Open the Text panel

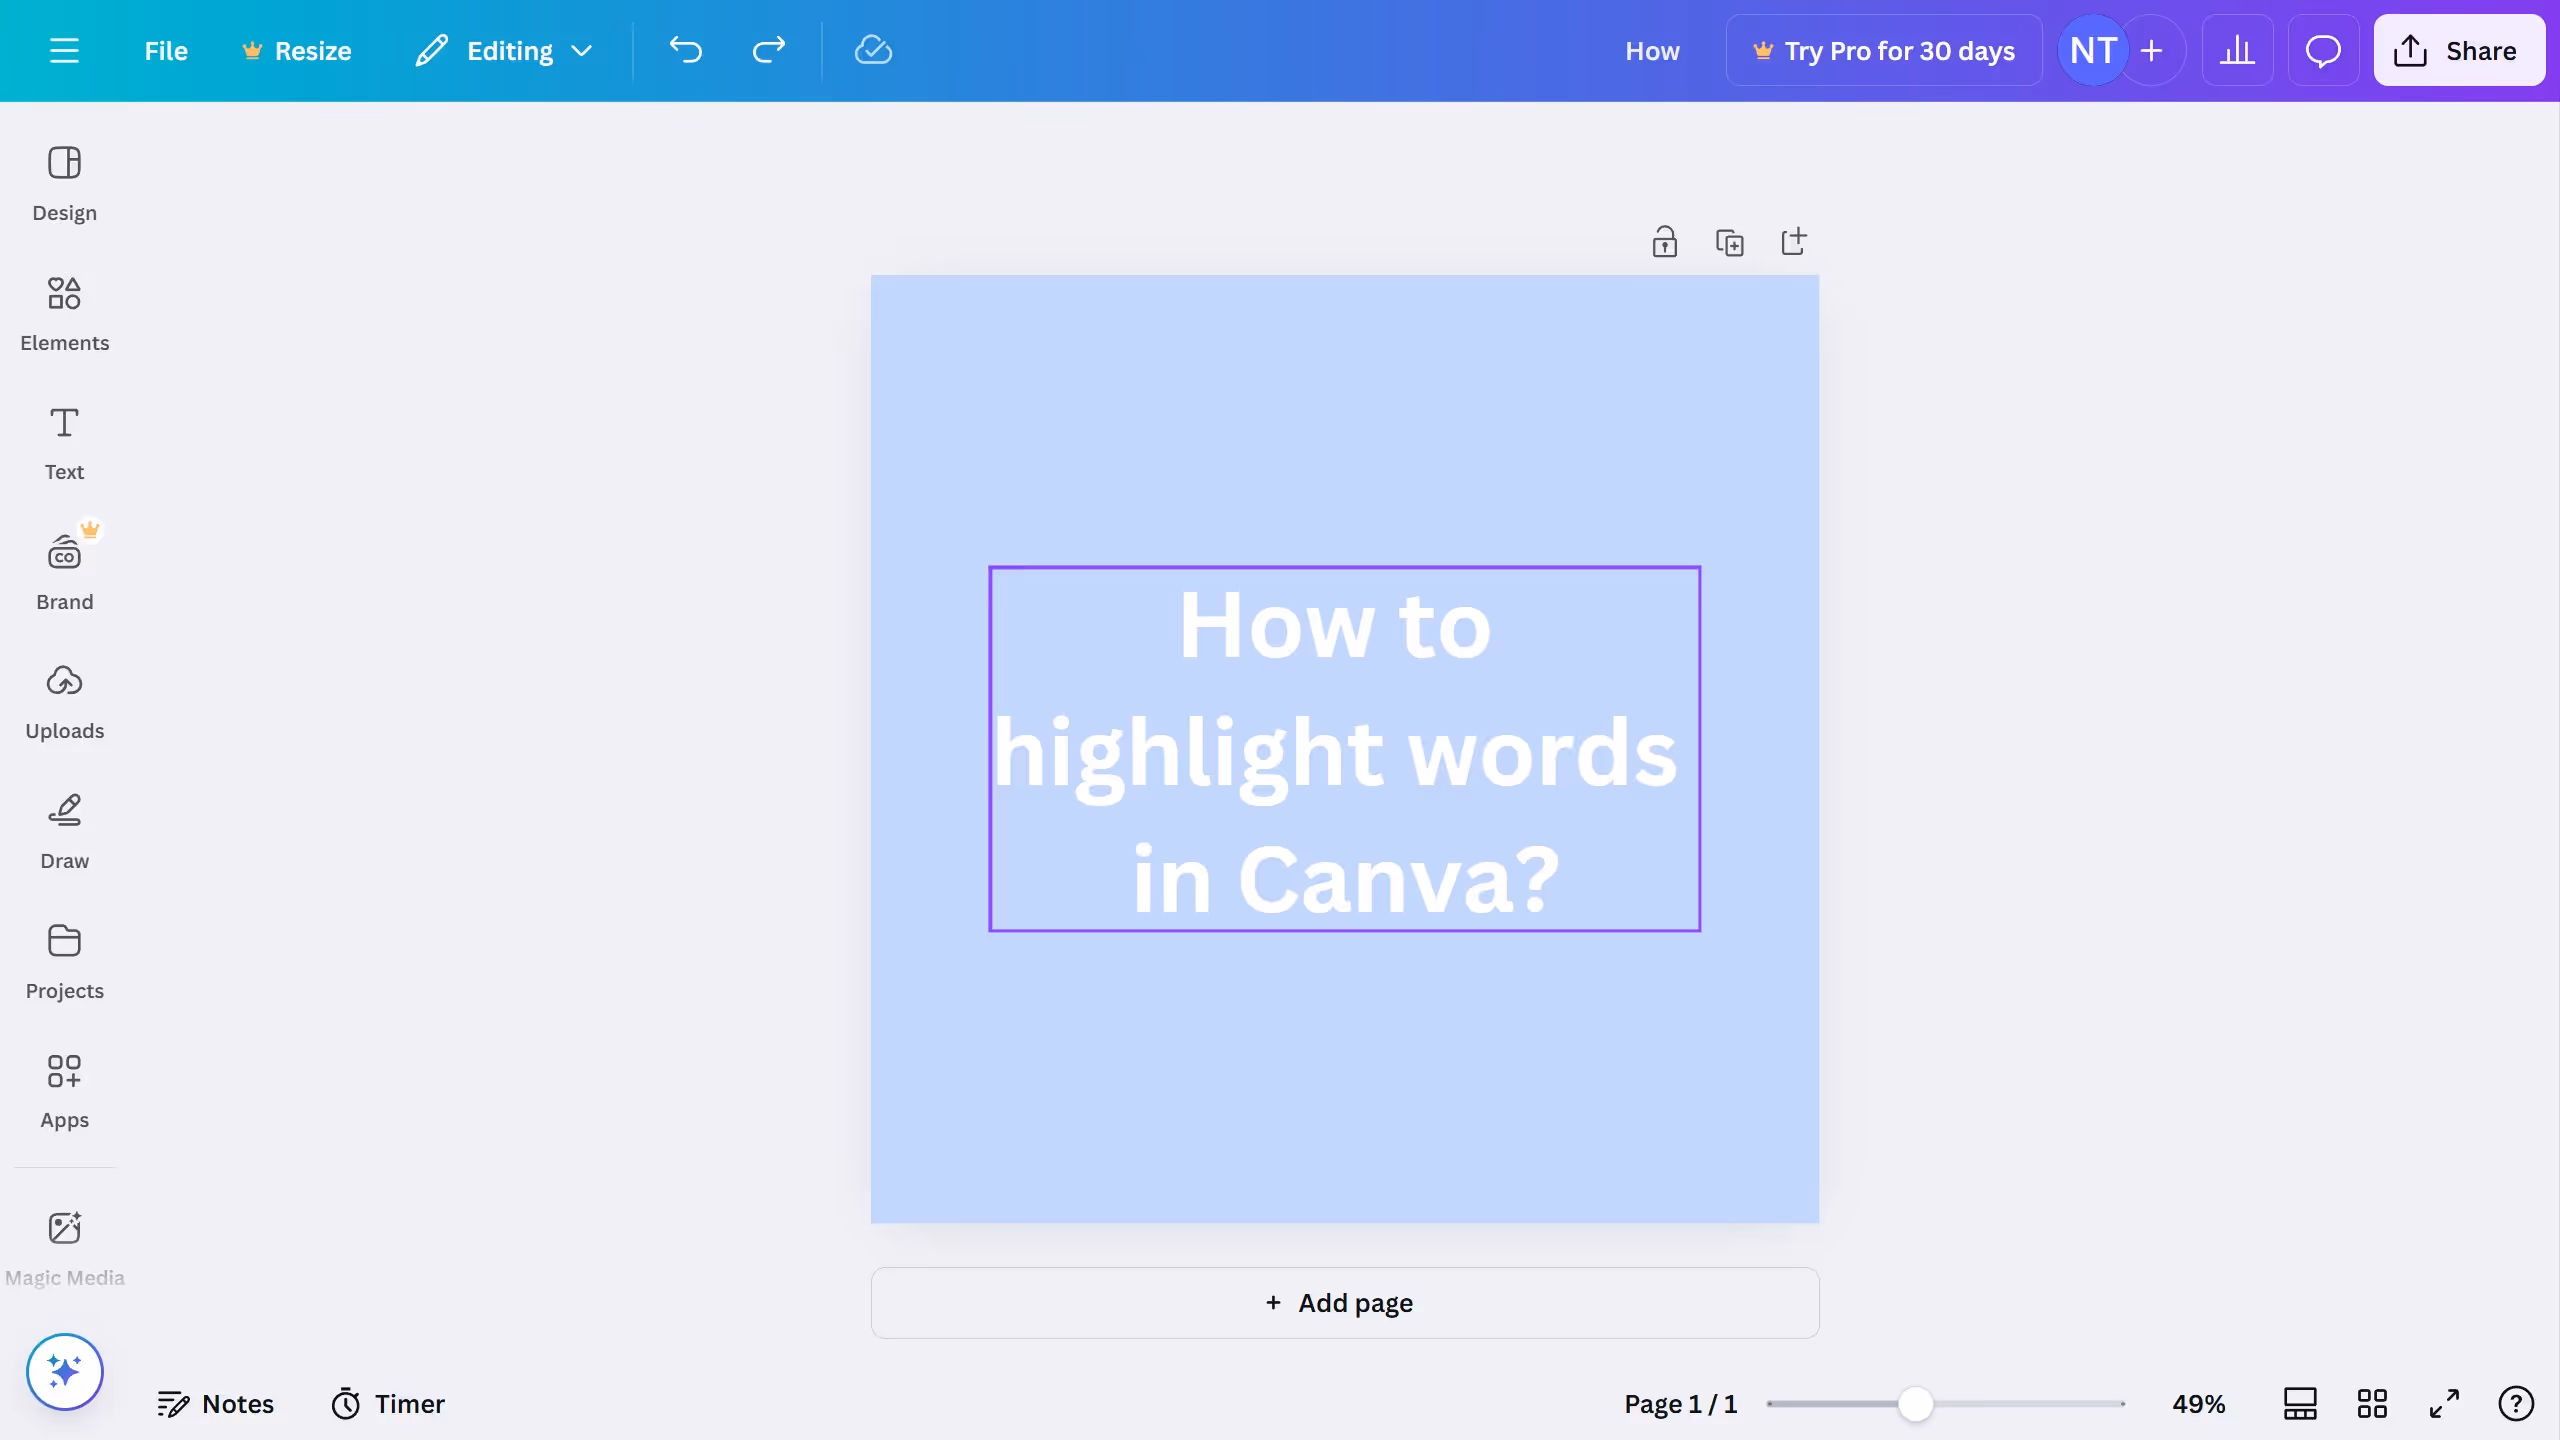tap(64, 443)
